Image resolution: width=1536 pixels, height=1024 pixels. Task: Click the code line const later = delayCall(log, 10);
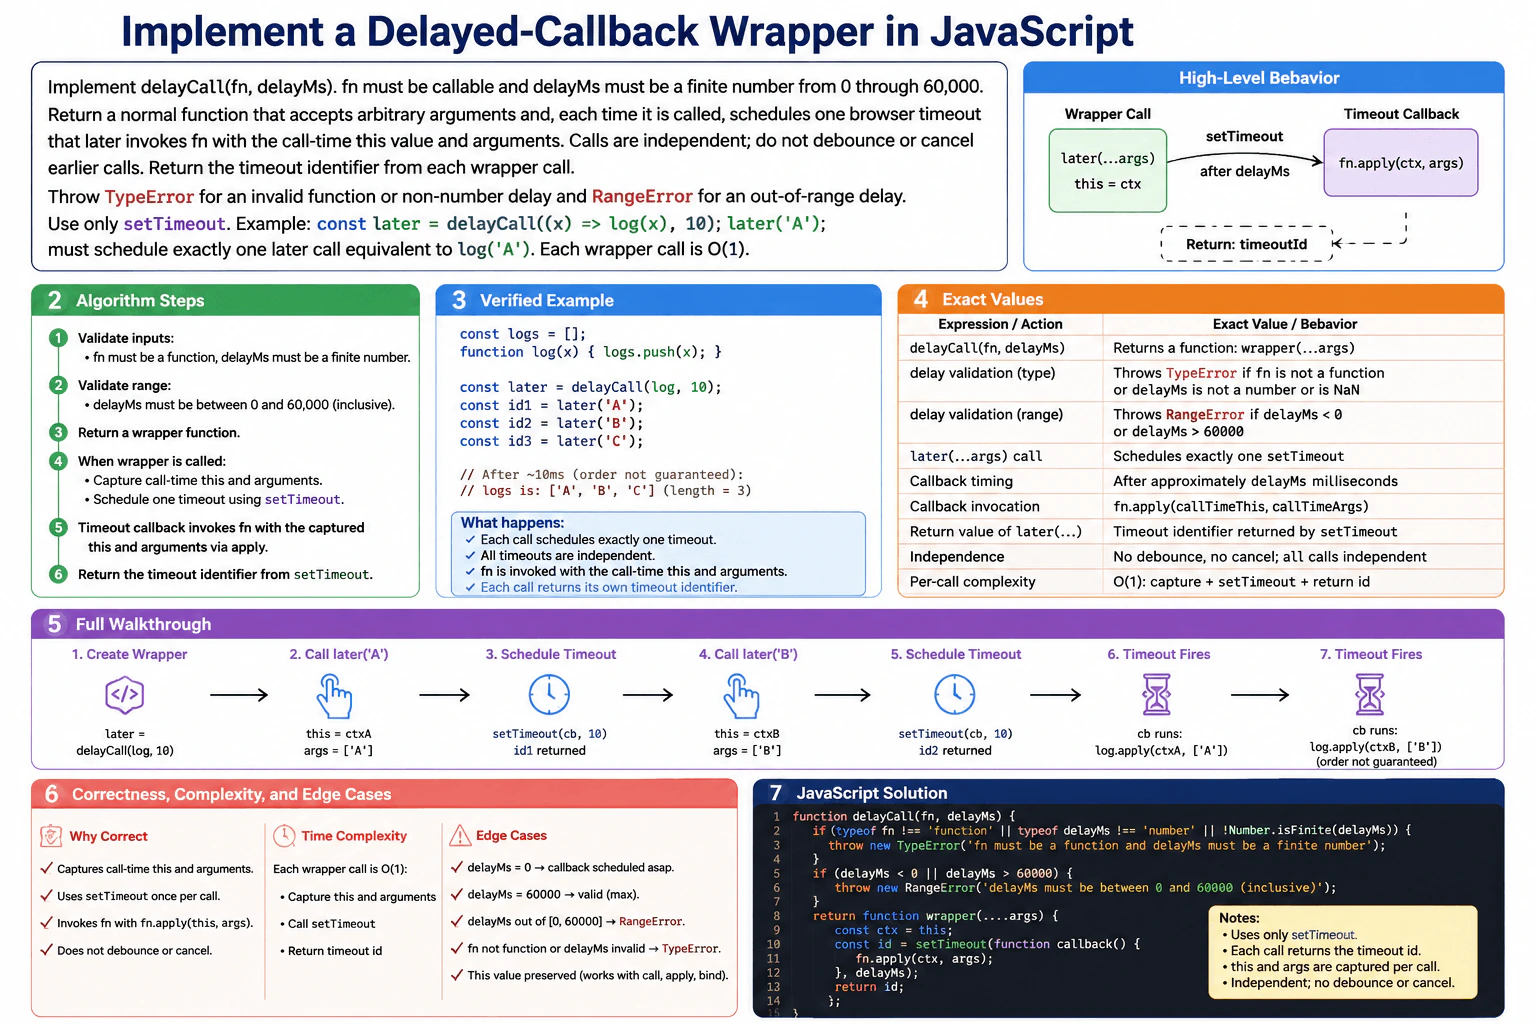[x=590, y=387]
